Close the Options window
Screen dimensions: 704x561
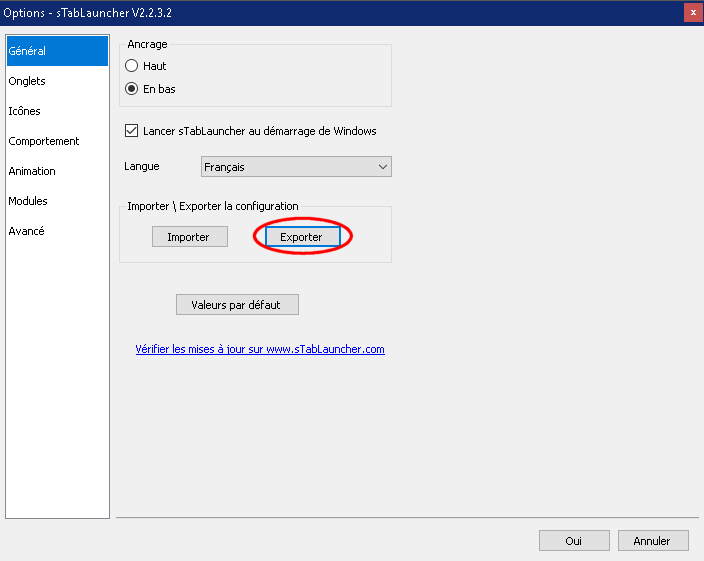tap(693, 13)
